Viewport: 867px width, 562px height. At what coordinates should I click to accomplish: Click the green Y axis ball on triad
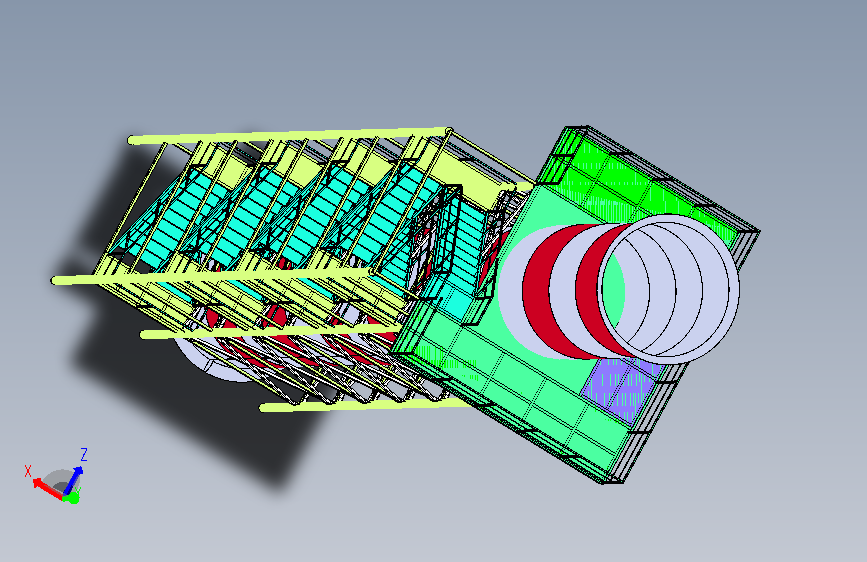click(72, 497)
